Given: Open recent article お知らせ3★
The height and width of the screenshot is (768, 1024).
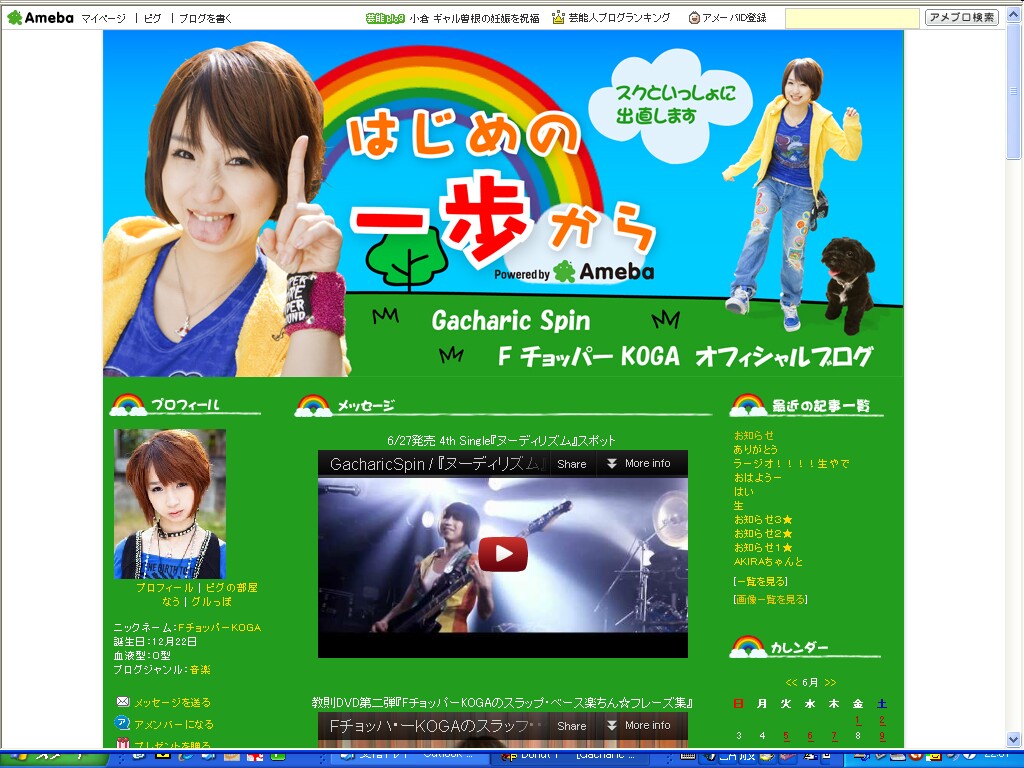Looking at the screenshot, I should click(x=763, y=520).
